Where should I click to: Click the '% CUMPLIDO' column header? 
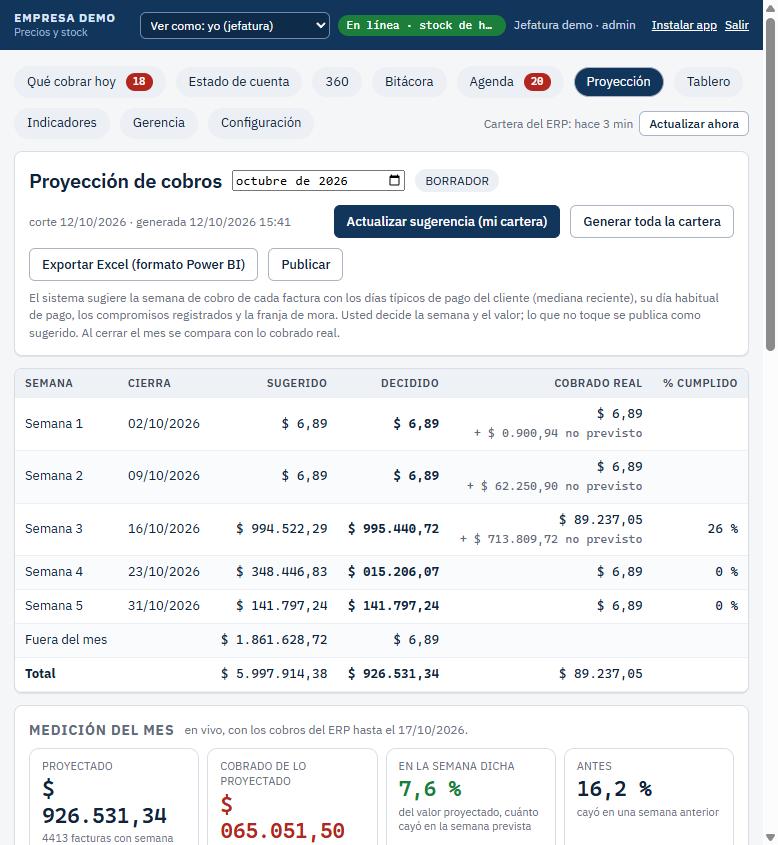[x=700, y=383]
